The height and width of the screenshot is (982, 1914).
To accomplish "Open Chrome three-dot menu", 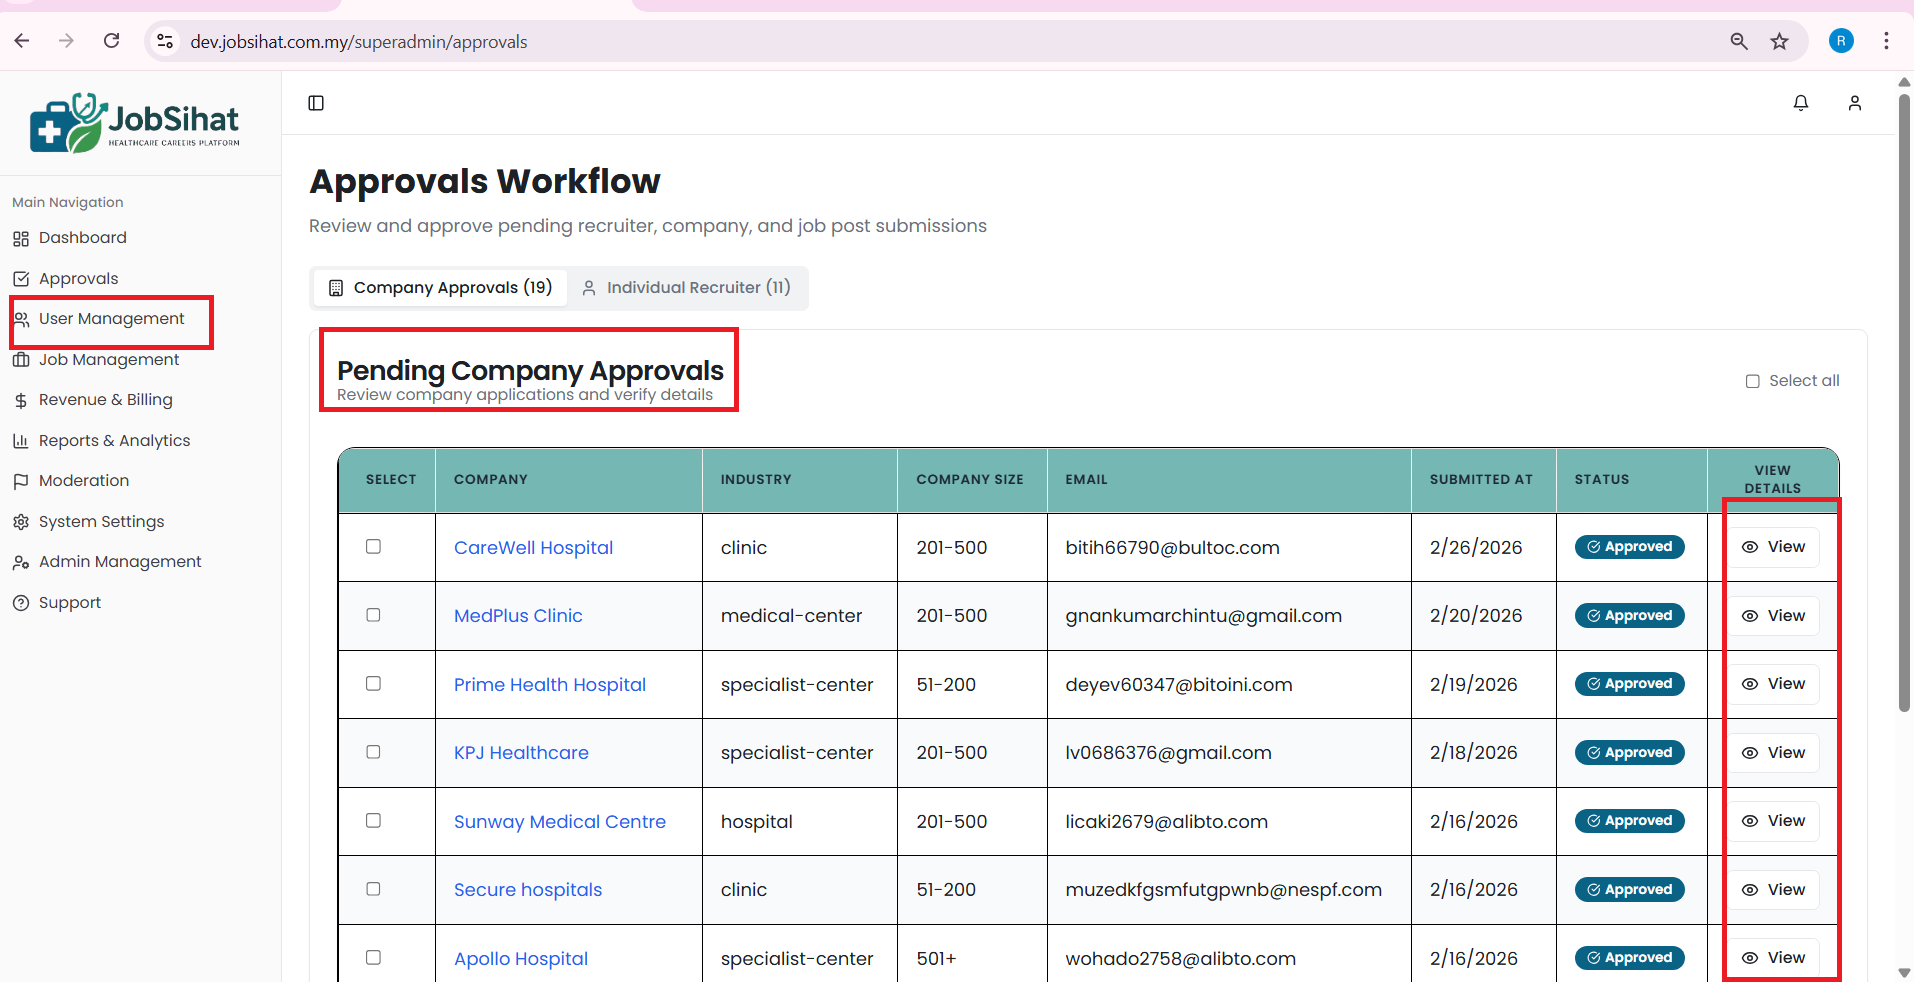I will [x=1886, y=41].
